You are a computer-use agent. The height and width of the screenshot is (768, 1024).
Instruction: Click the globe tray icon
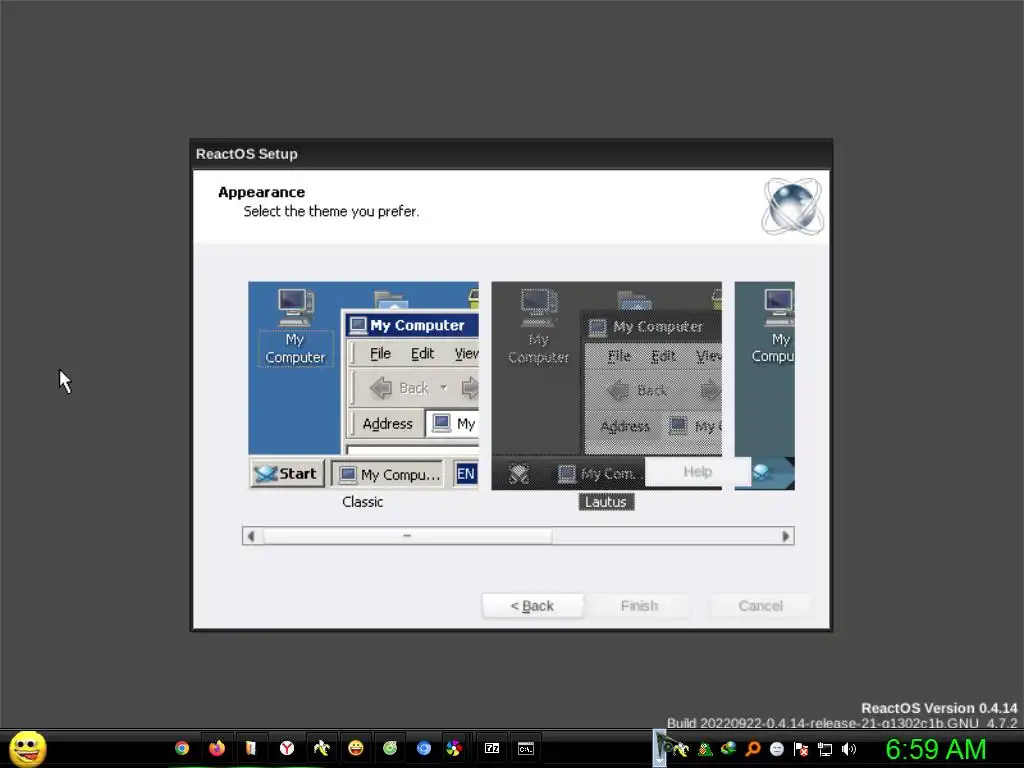[x=729, y=749]
